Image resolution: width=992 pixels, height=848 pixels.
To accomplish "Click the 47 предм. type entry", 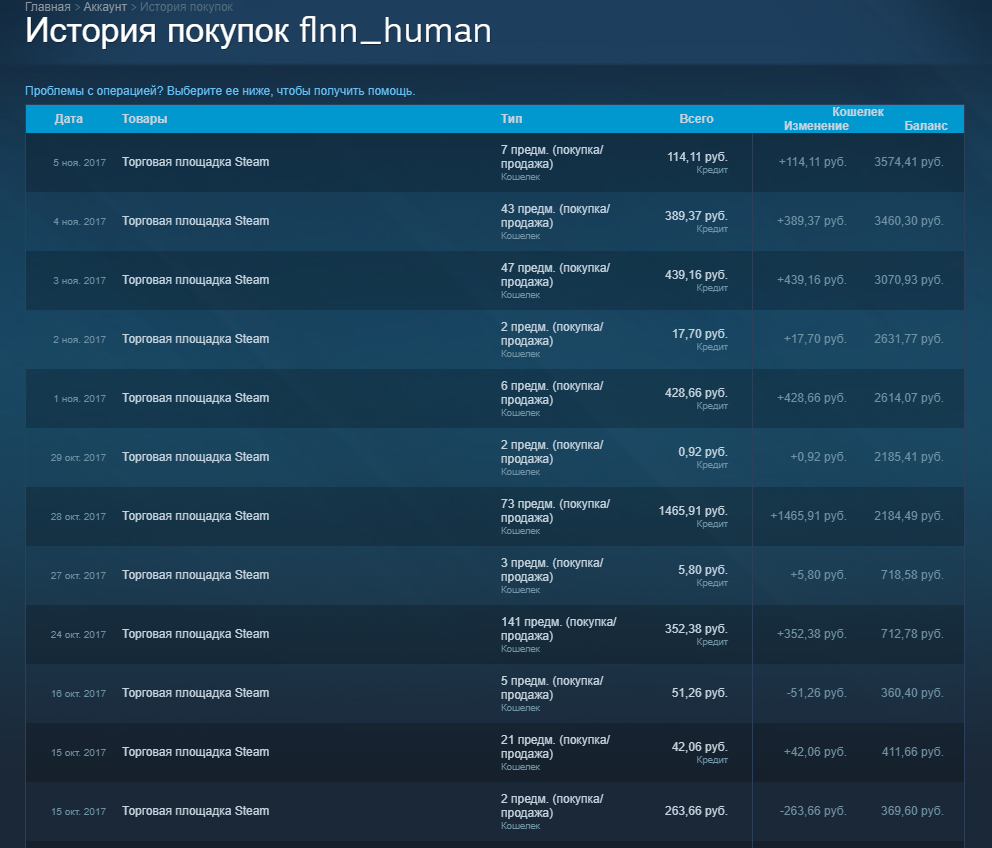I will click(x=555, y=275).
